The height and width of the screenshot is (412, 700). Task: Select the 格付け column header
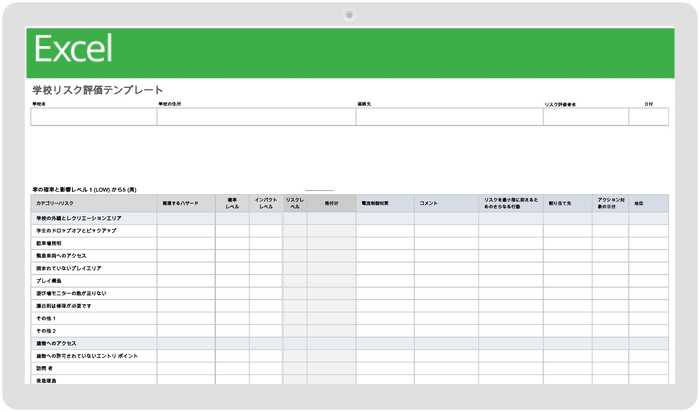pos(332,203)
